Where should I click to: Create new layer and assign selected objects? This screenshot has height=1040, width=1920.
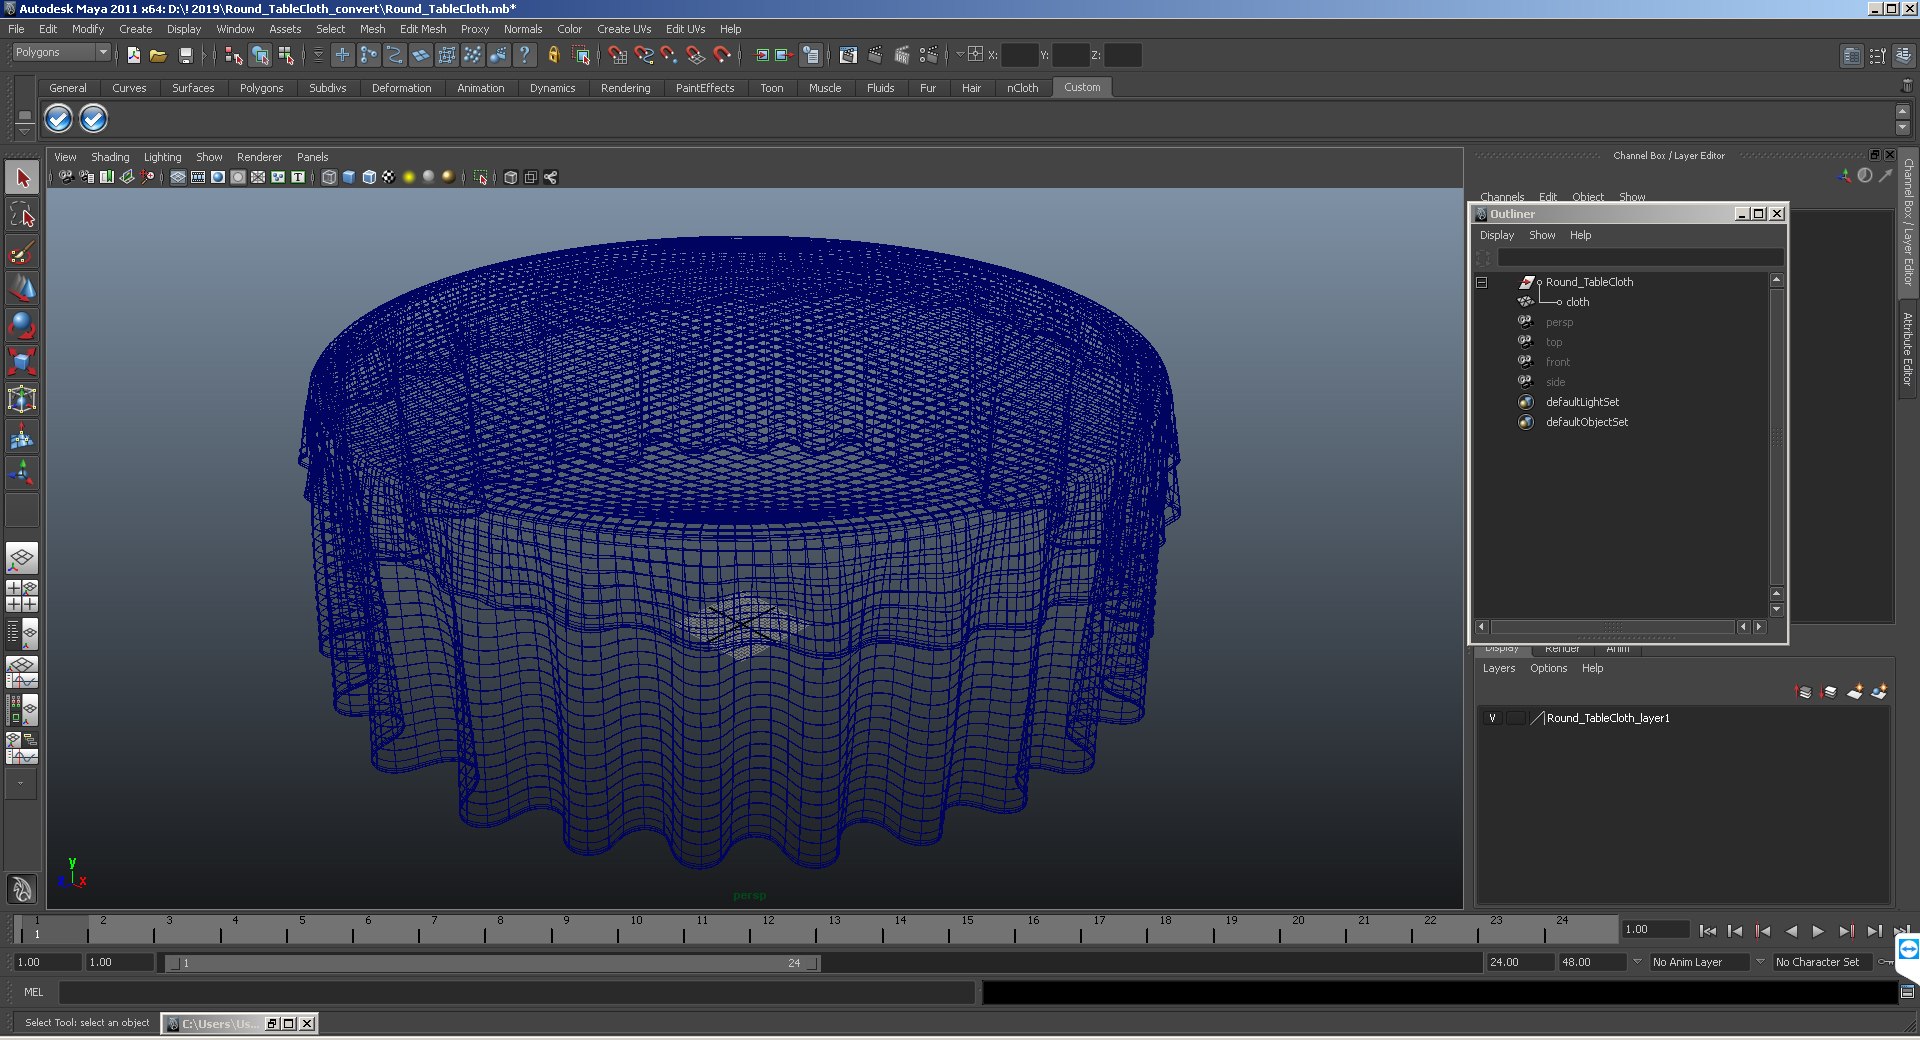1879,691
